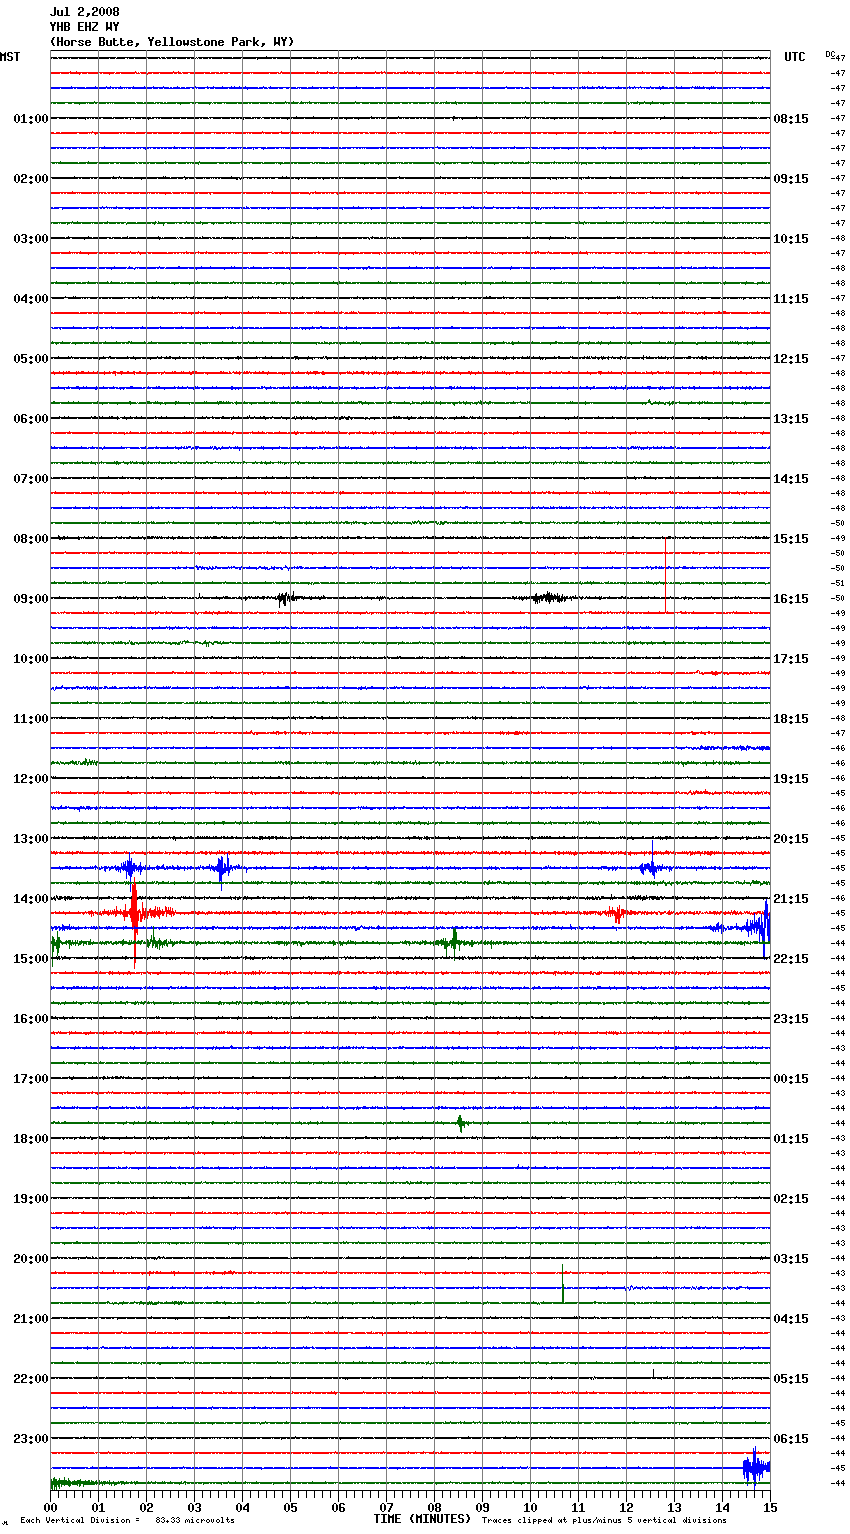The height and width of the screenshot is (1534, 850).
Task: Click the tall green spike below 20:00 MST
Action: (563, 1284)
